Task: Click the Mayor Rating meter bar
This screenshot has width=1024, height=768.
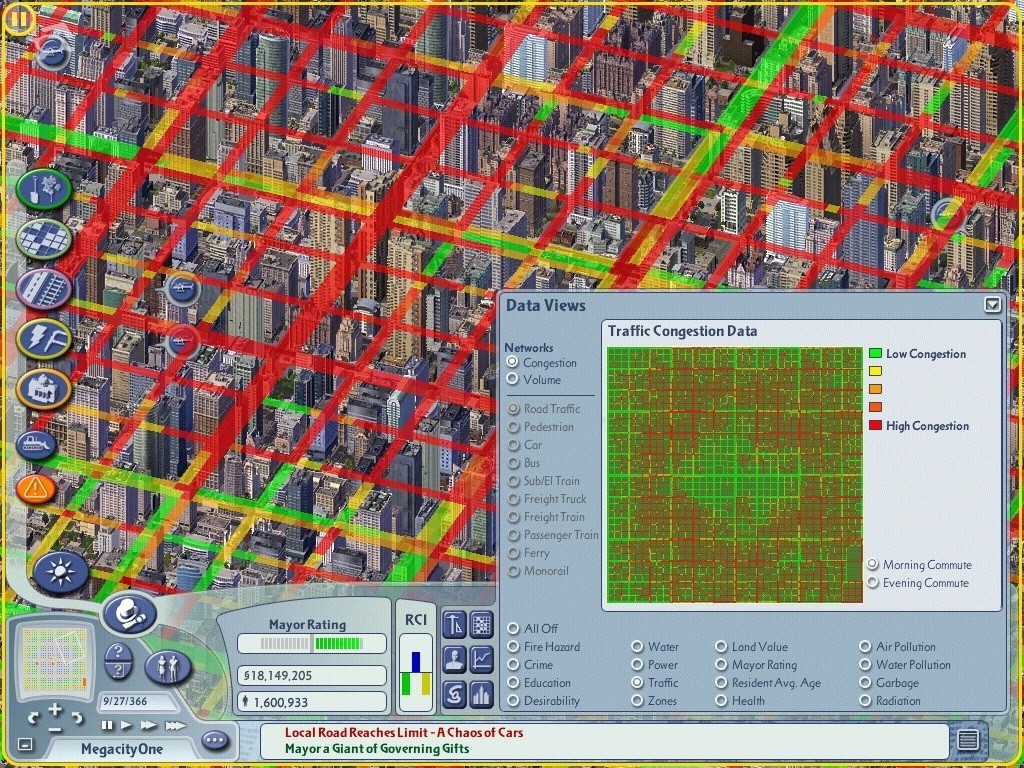Action: pos(311,644)
